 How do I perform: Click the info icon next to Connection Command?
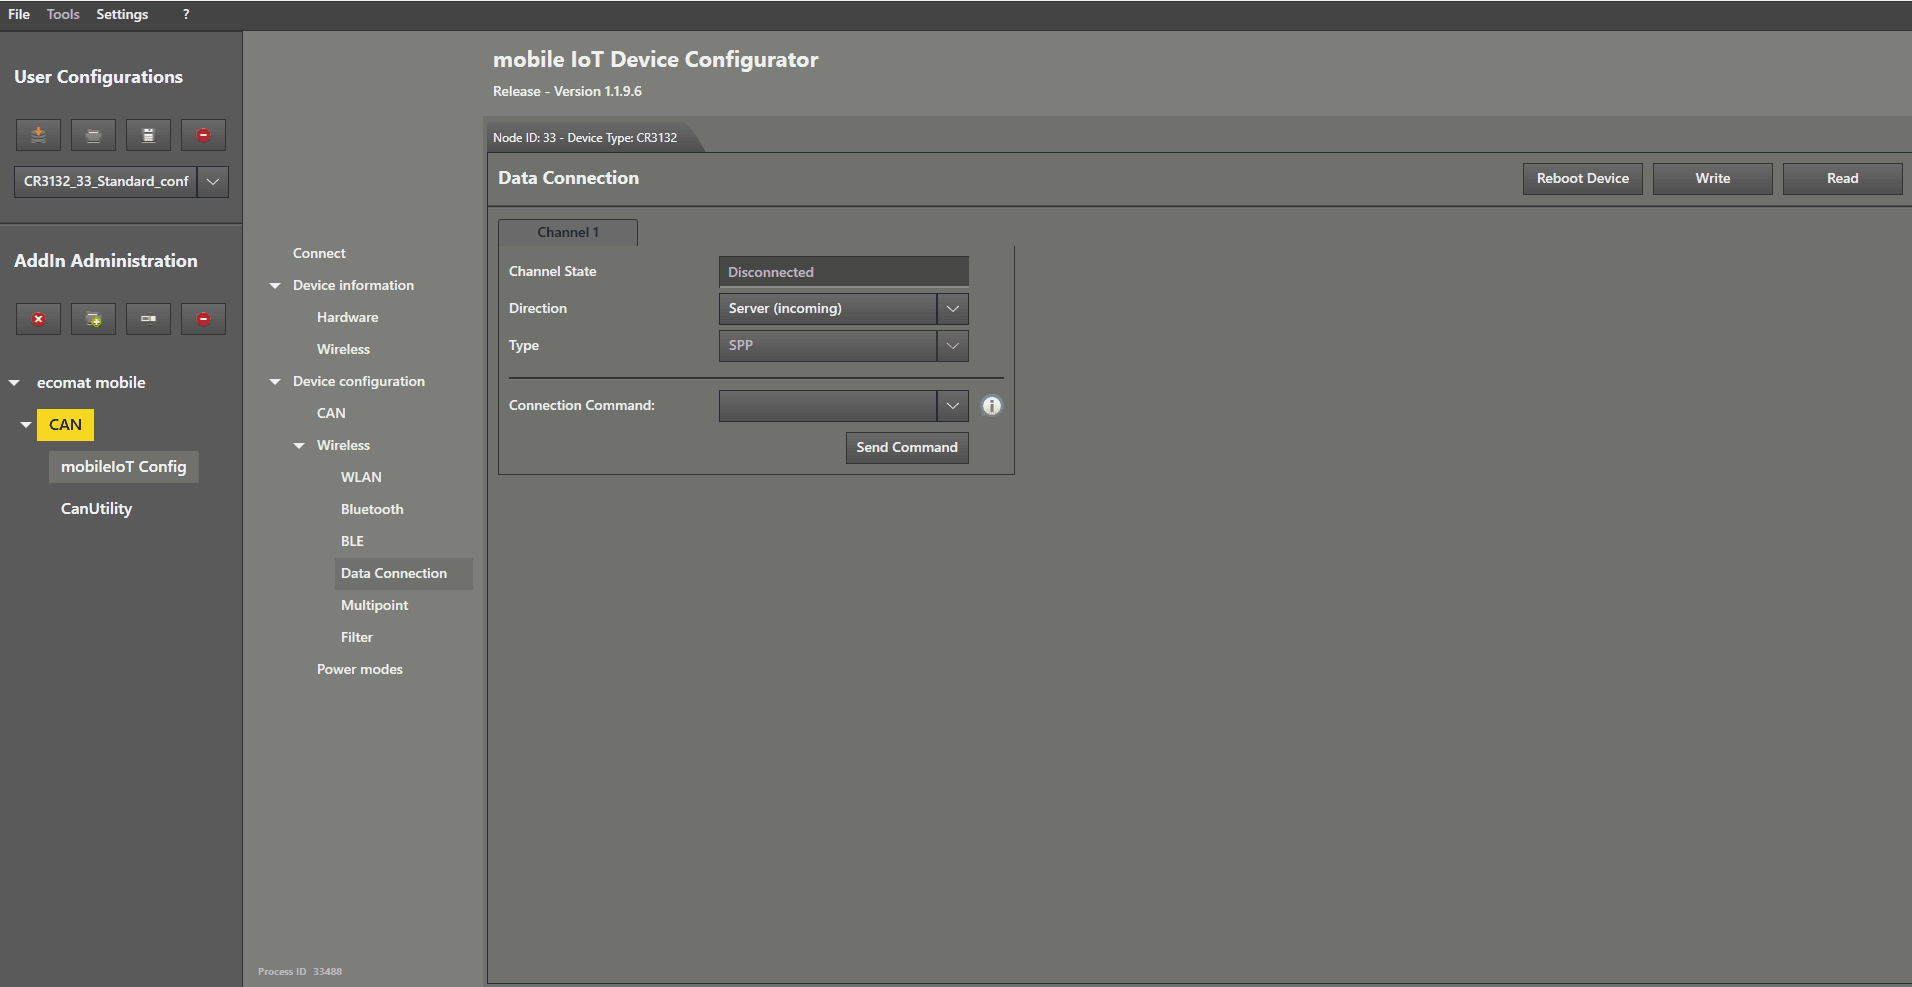click(x=991, y=406)
